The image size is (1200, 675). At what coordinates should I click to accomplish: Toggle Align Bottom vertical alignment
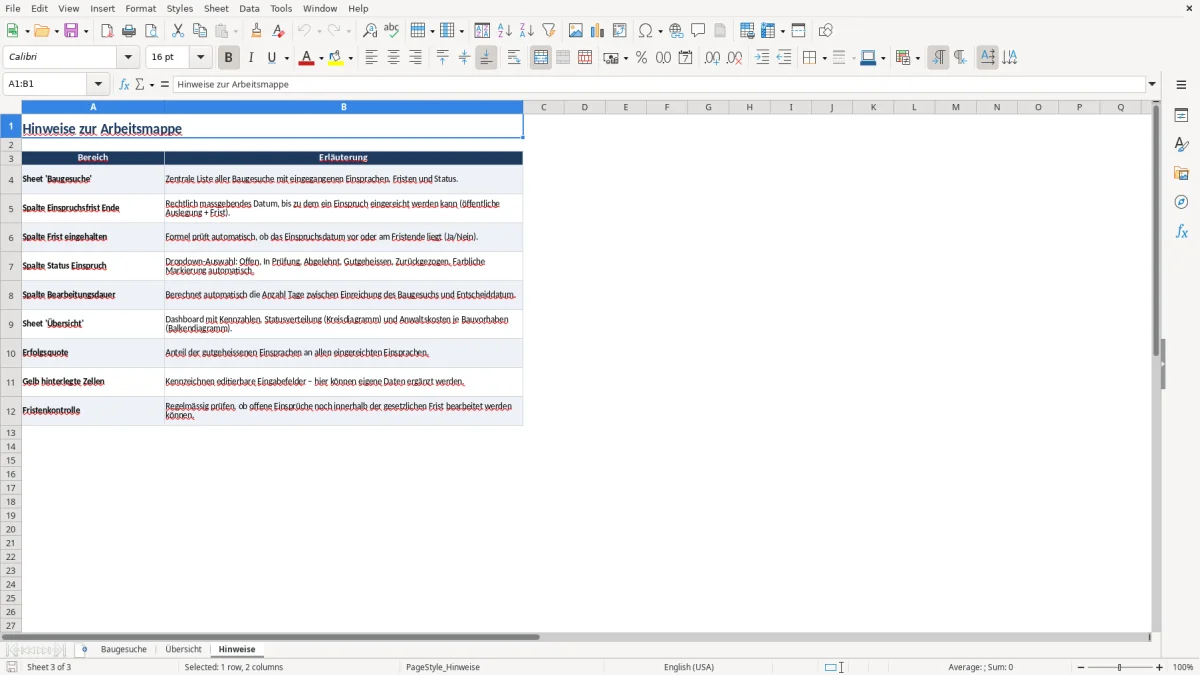pos(486,58)
